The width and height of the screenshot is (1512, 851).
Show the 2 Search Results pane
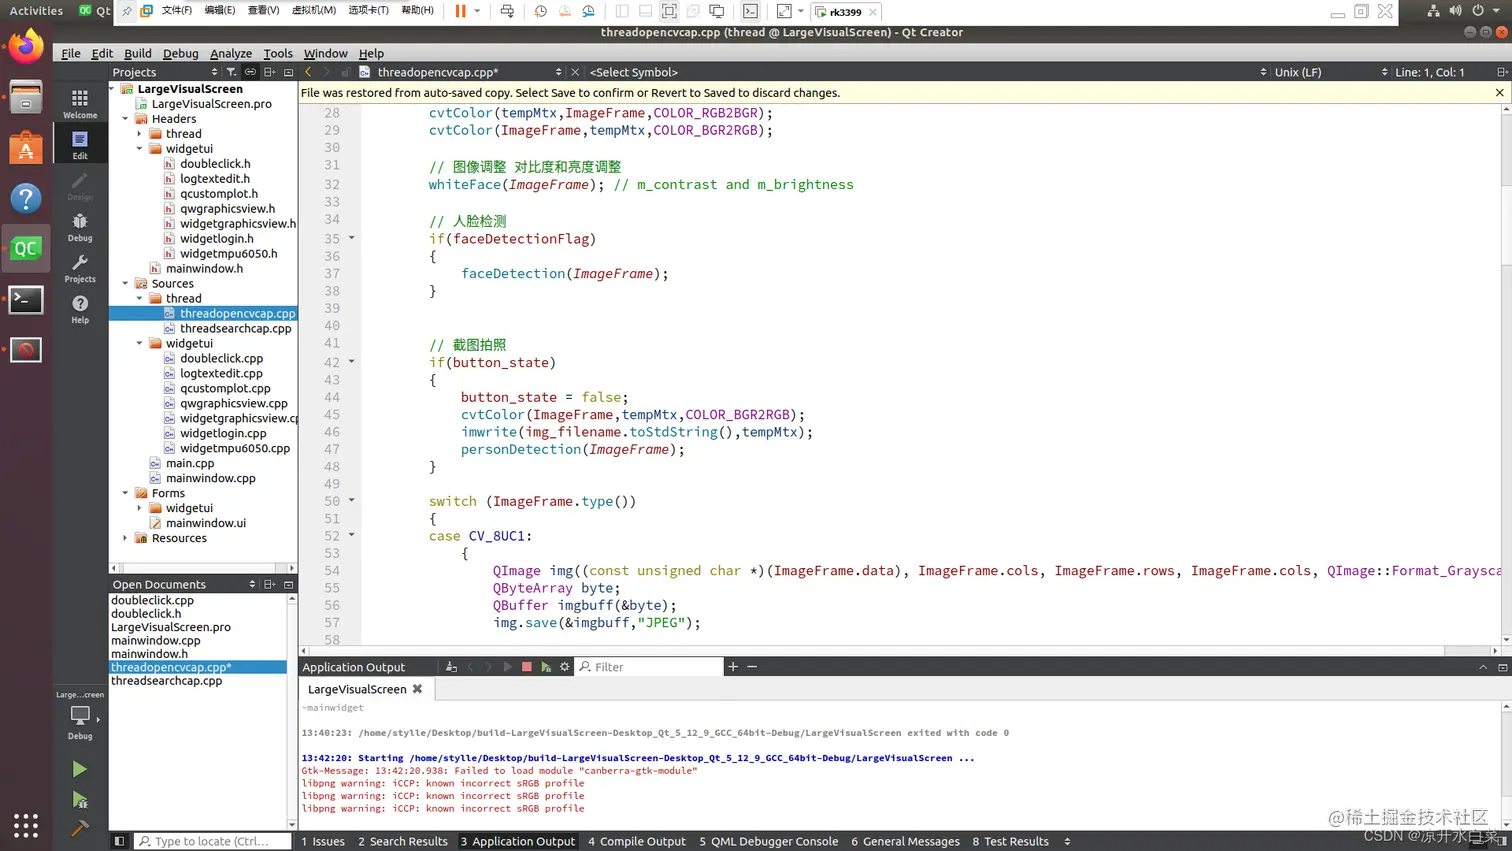coord(403,841)
